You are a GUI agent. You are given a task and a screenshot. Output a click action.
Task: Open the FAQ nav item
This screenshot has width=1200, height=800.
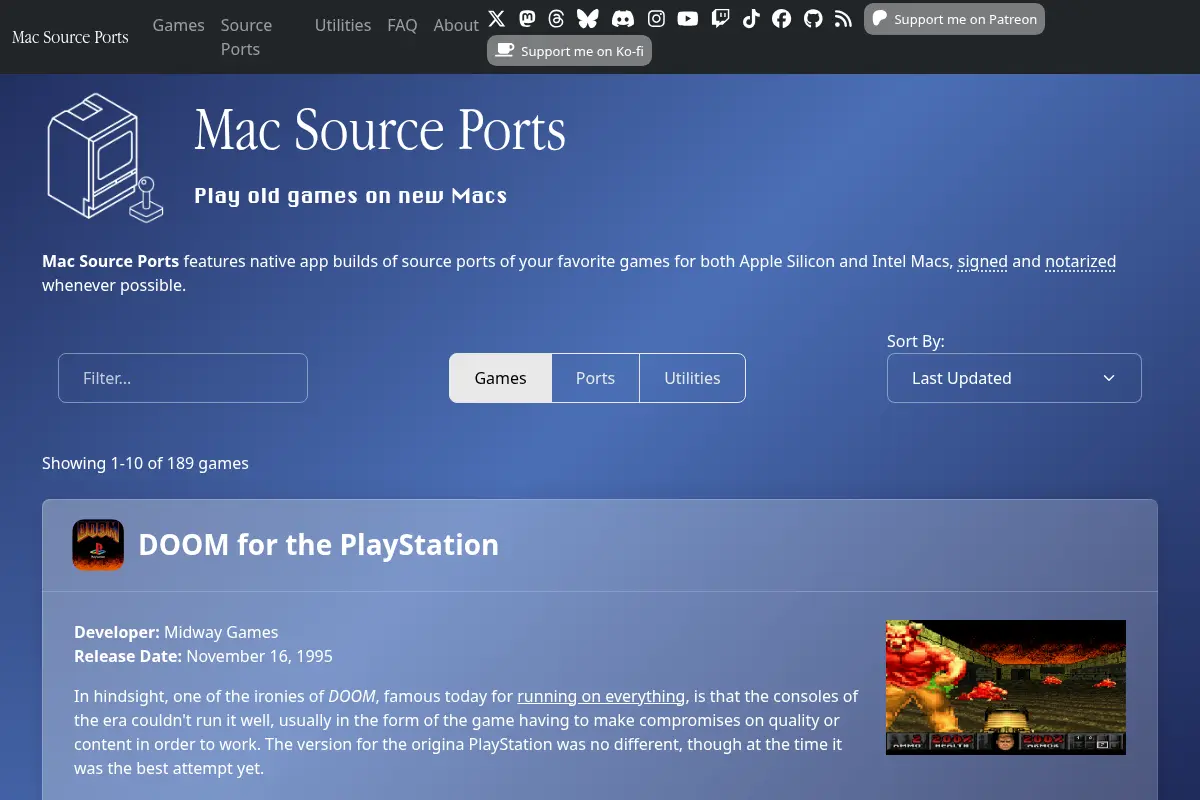click(x=402, y=25)
